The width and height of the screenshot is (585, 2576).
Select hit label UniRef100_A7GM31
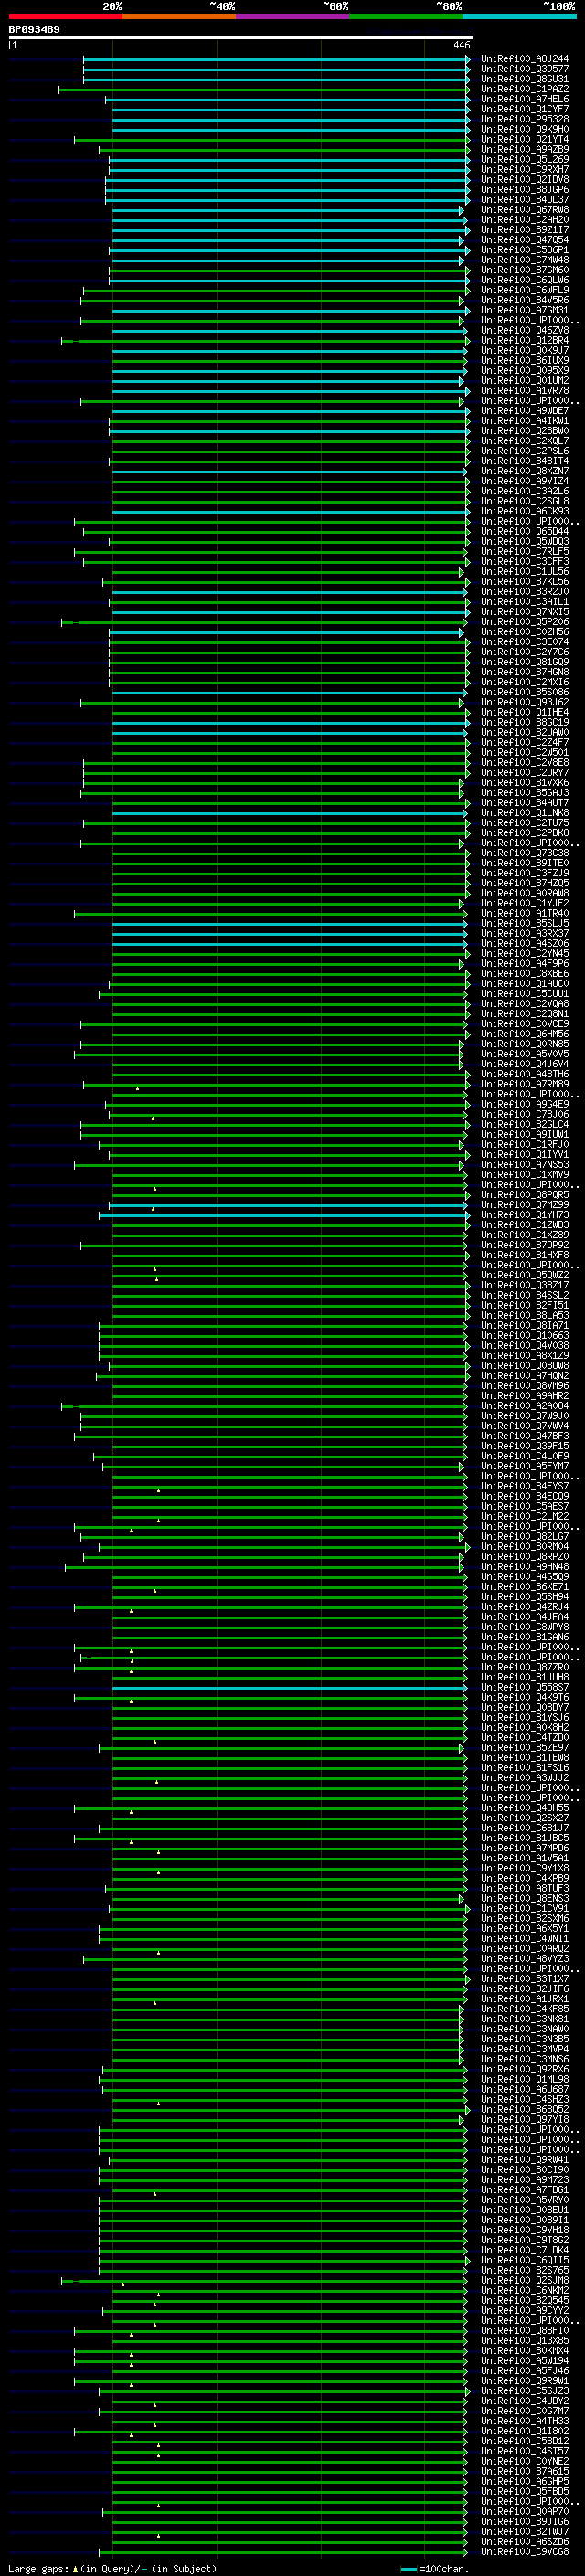click(524, 310)
